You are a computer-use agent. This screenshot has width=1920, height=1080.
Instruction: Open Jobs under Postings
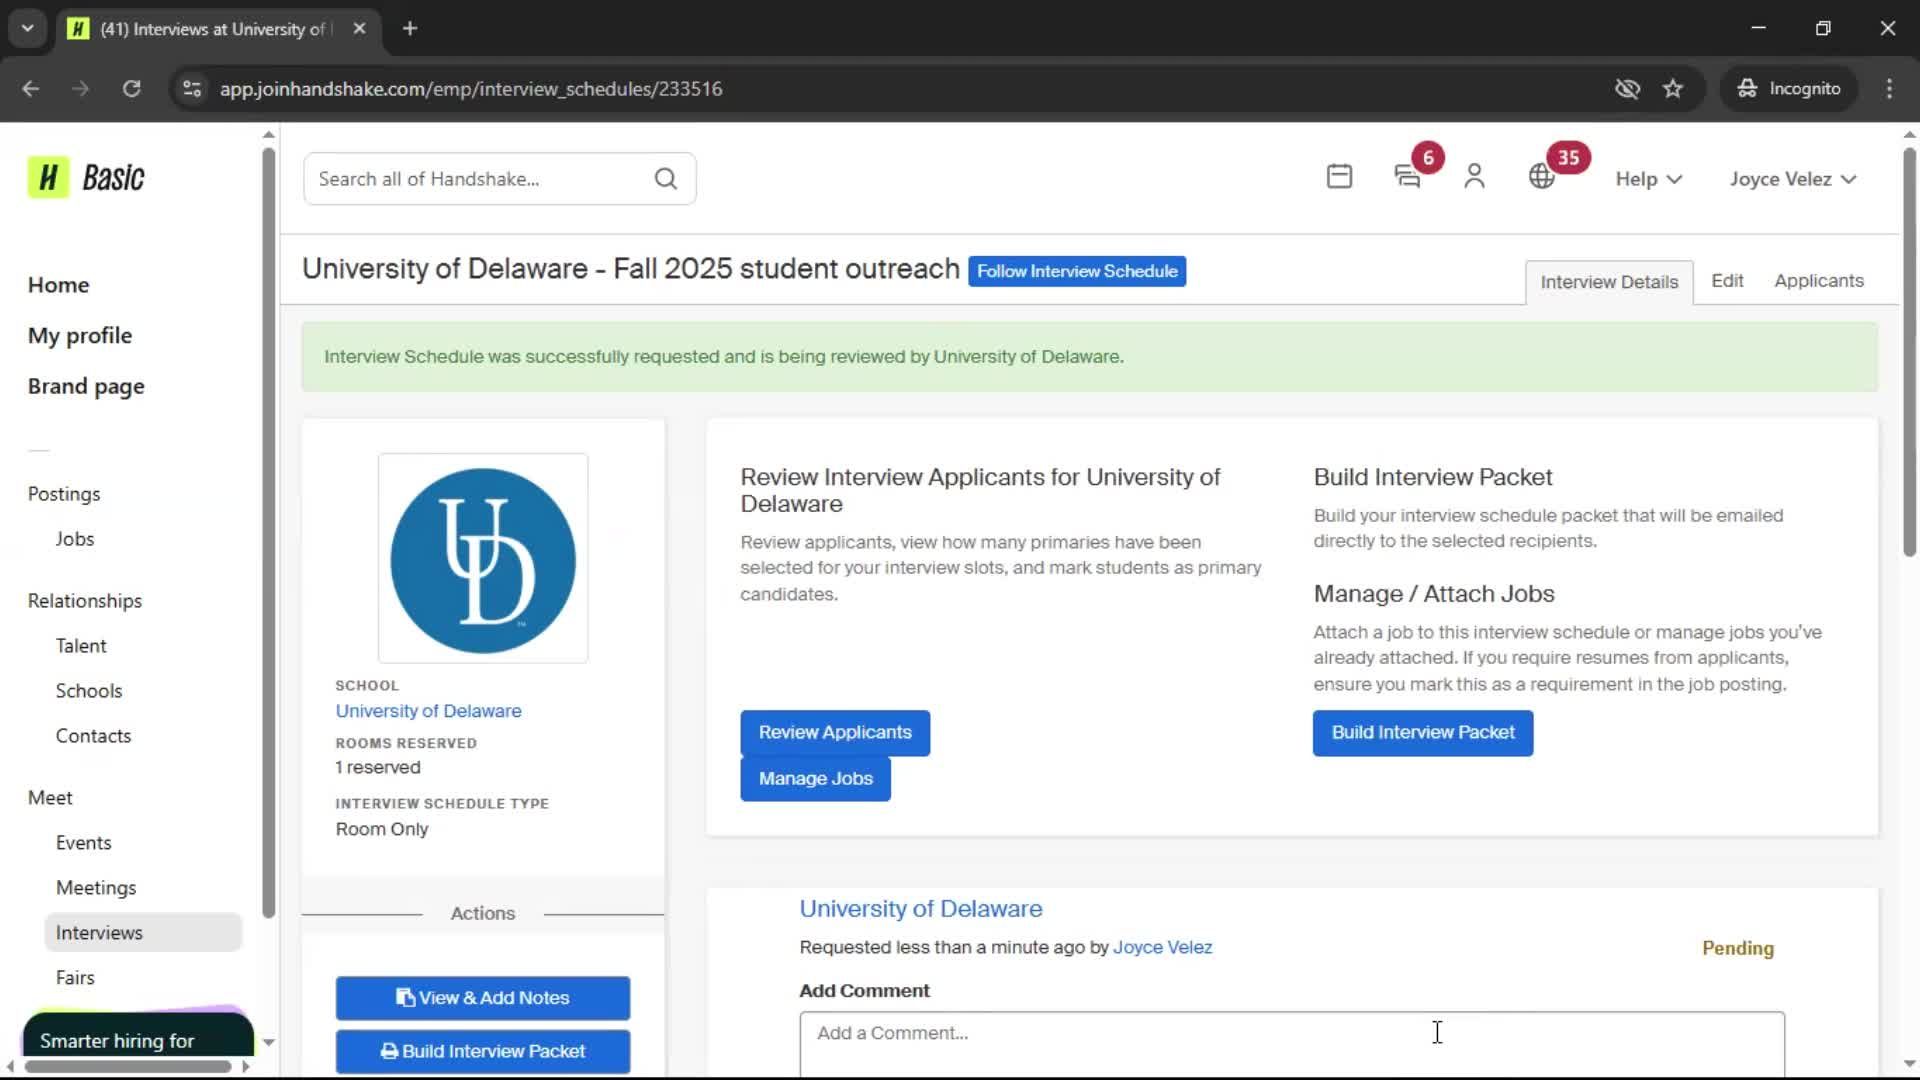point(75,539)
